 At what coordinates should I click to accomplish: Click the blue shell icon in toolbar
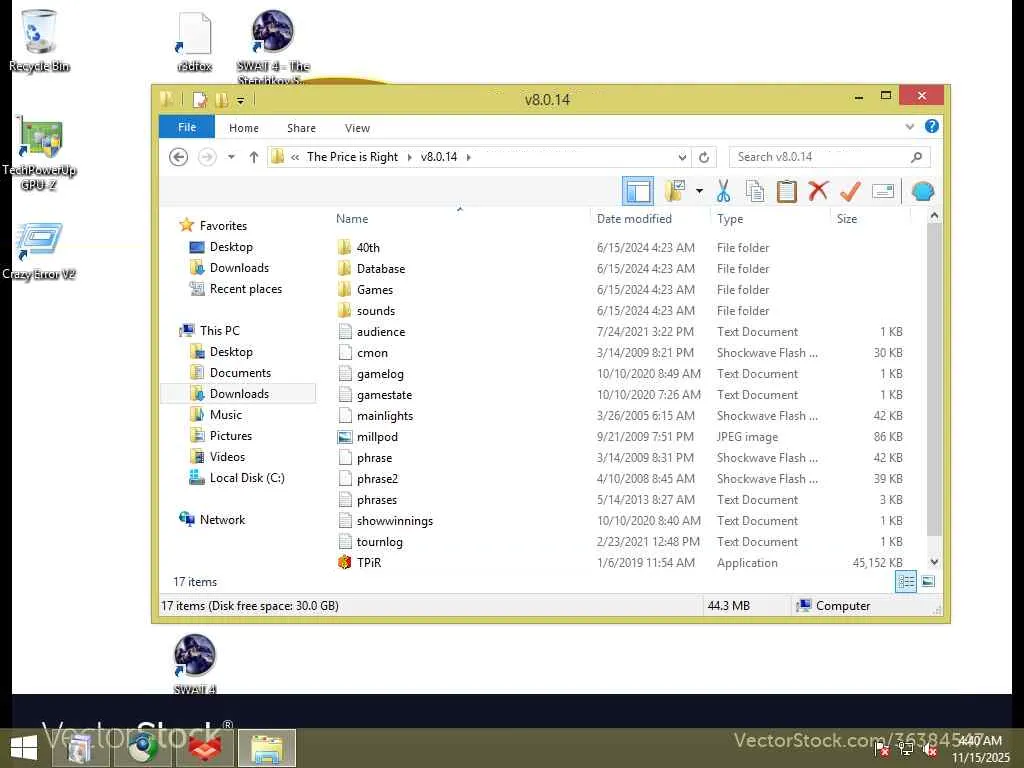pos(923,191)
